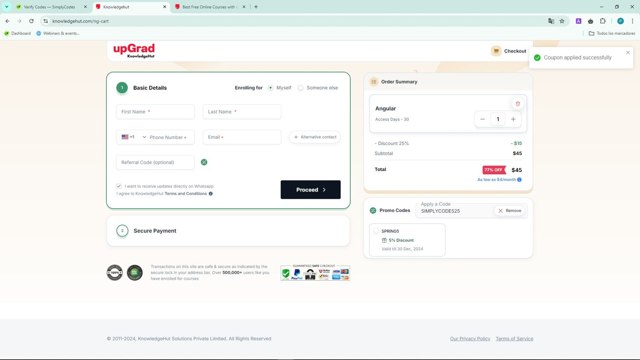Open country code dropdown +1
The width and height of the screenshot is (640, 360).
[133, 137]
